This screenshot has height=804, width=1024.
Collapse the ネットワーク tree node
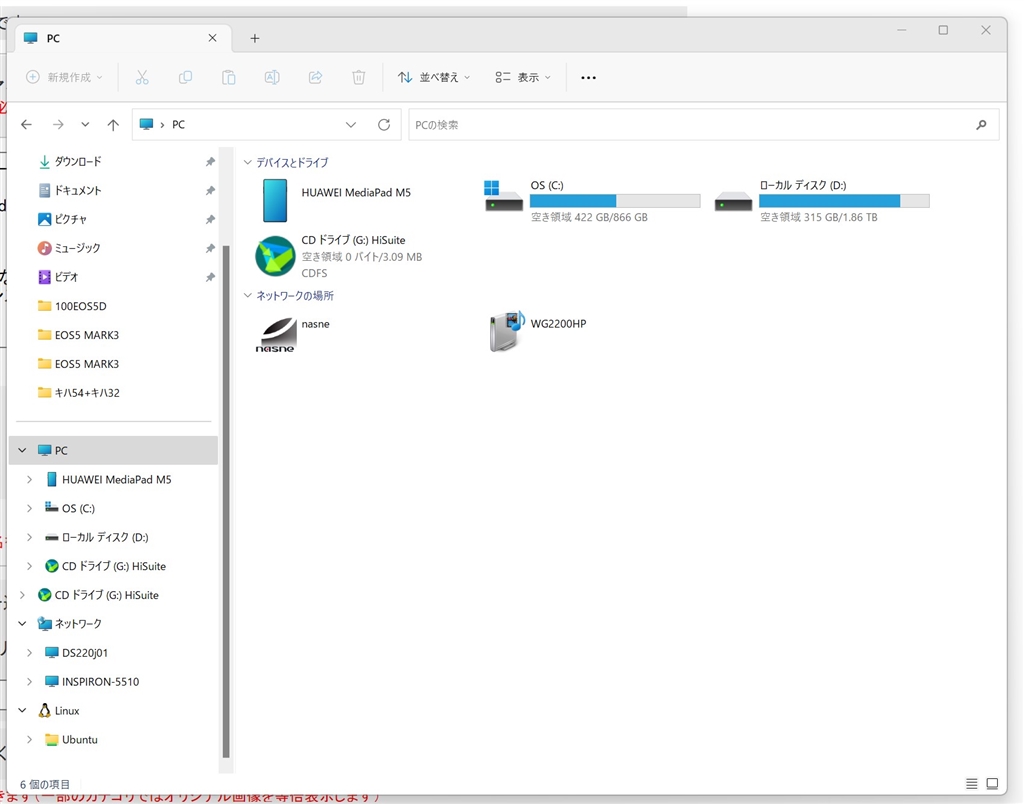coord(22,624)
